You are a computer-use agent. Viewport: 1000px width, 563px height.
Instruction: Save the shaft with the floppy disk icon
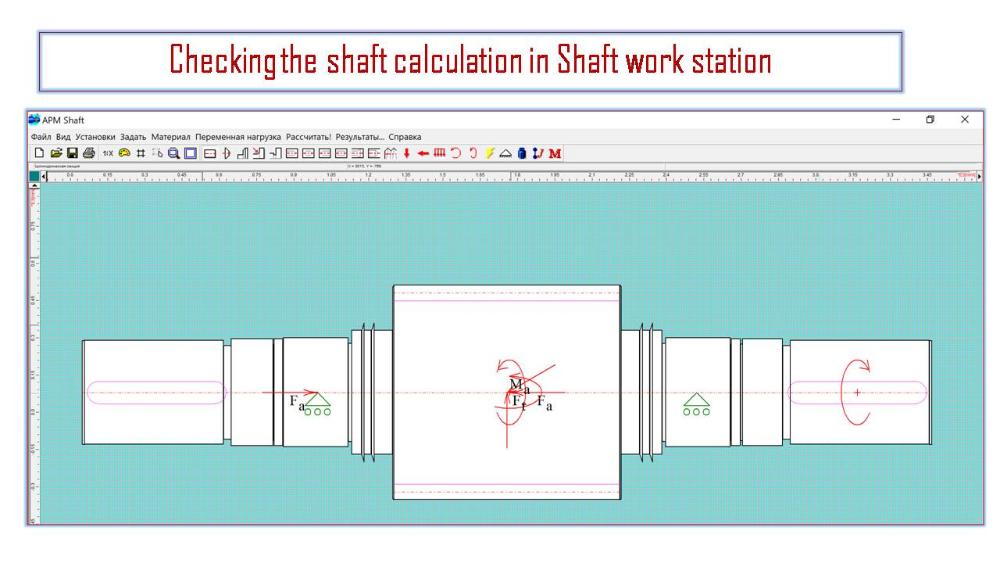(72, 153)
